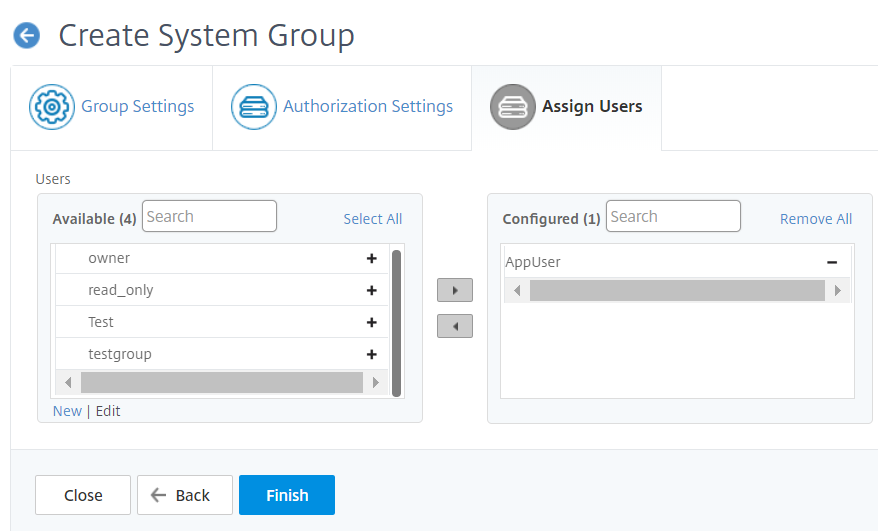Viewport: 878px width, 531px height.
Task: Click Available list vertical scrollbar
Action: (396, 323)
